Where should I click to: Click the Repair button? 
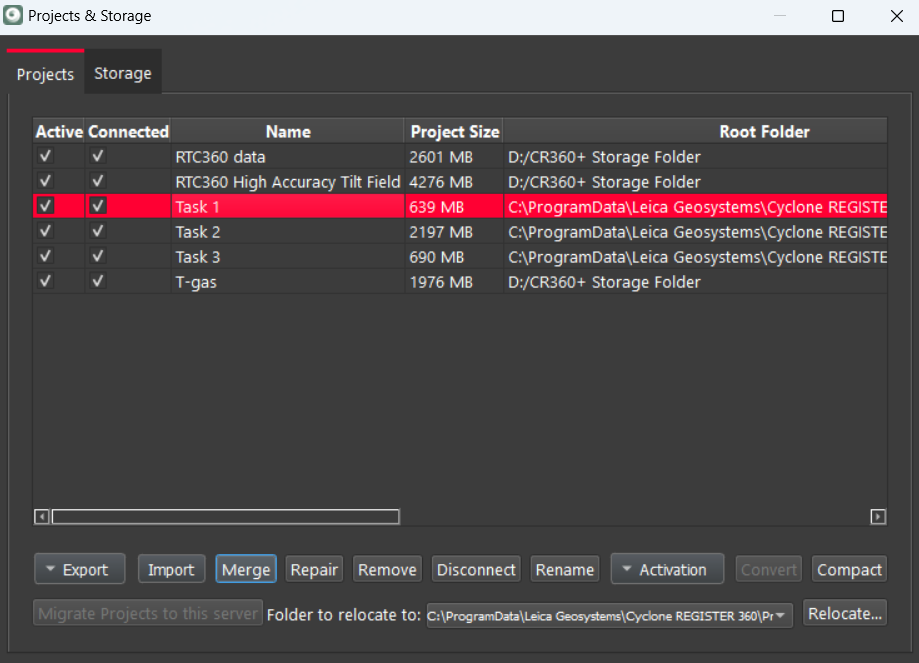pos(314,570)
